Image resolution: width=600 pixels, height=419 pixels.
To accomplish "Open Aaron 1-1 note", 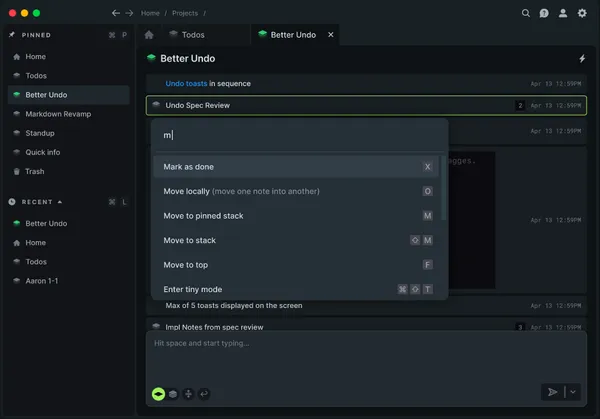I will coord(68,281).
